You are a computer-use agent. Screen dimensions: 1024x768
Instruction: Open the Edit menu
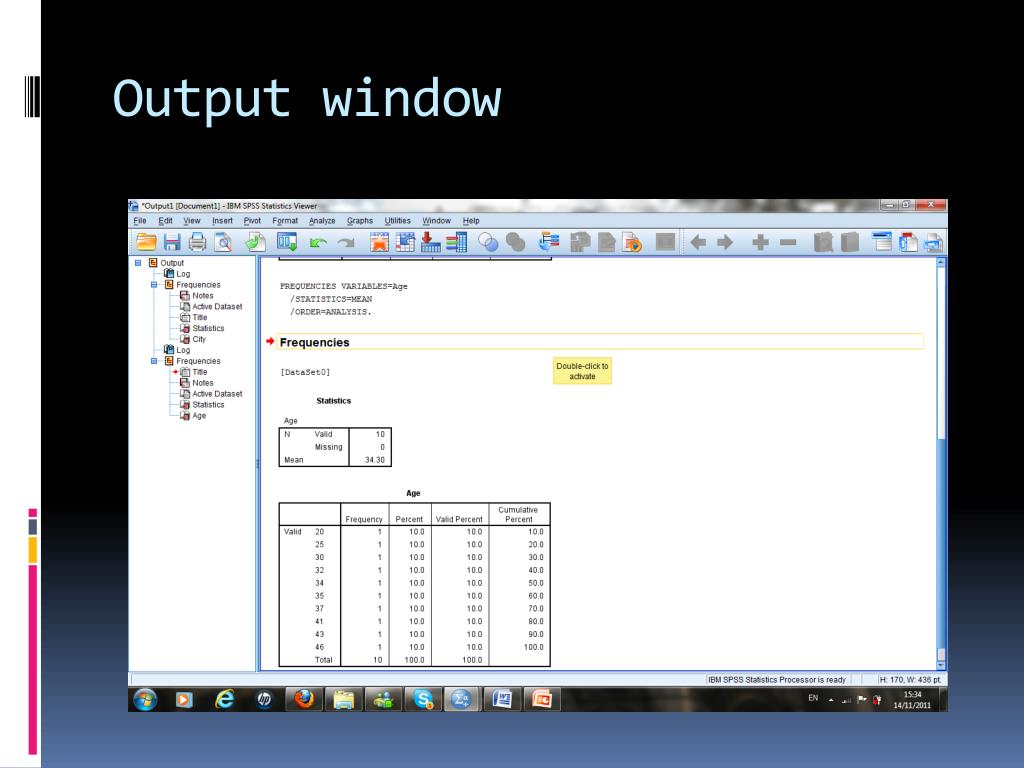click(165, 221)
